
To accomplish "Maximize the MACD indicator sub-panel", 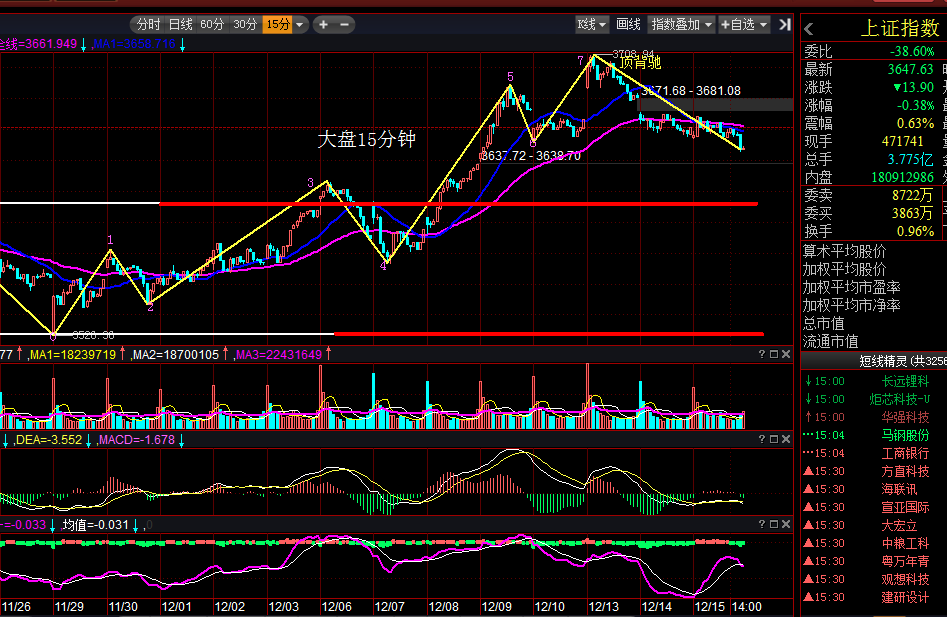I will click(x=774, y=440).
